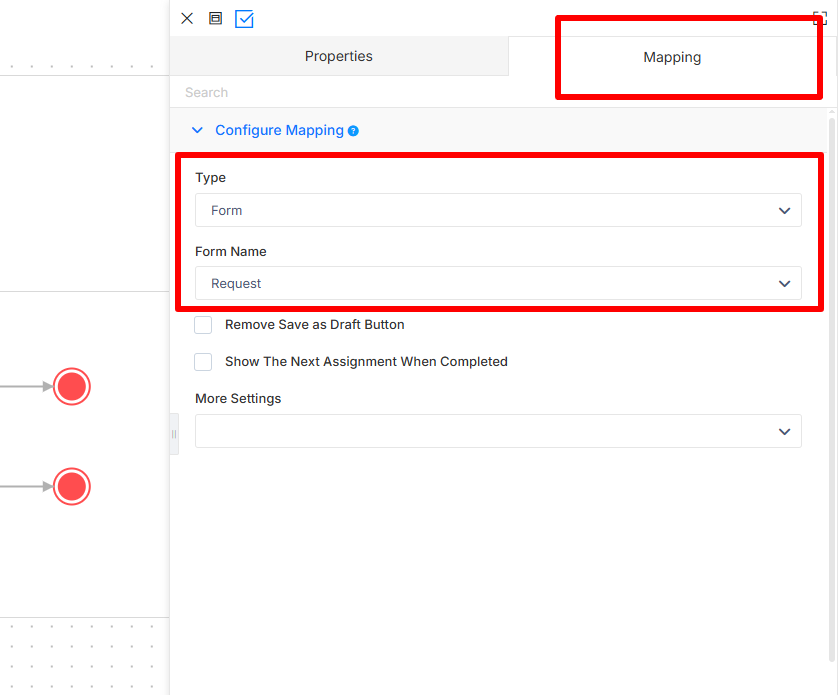Open the Form Name dropdown showing Request
The image size is (839, 695).
[498, 283]
